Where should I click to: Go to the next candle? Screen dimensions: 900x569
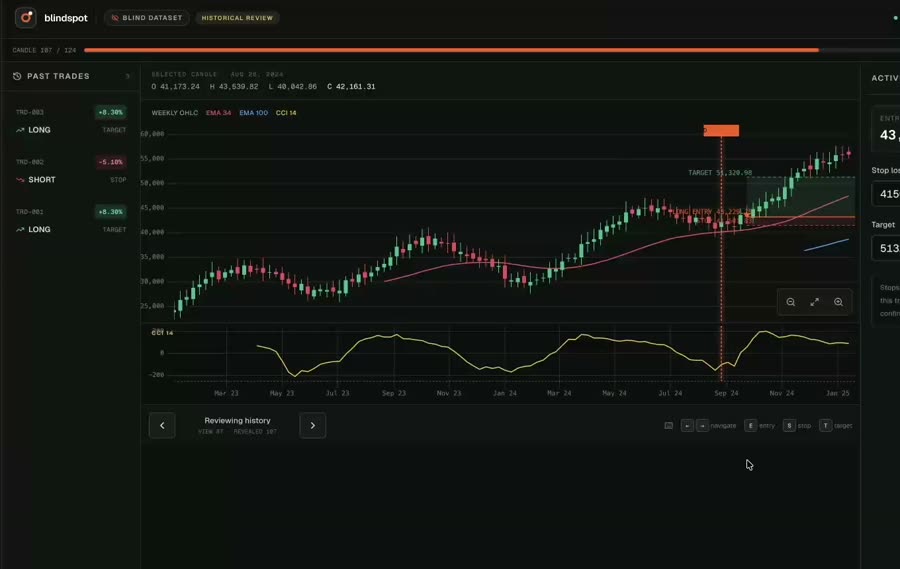pyautogui.click(x=313, y=425)
